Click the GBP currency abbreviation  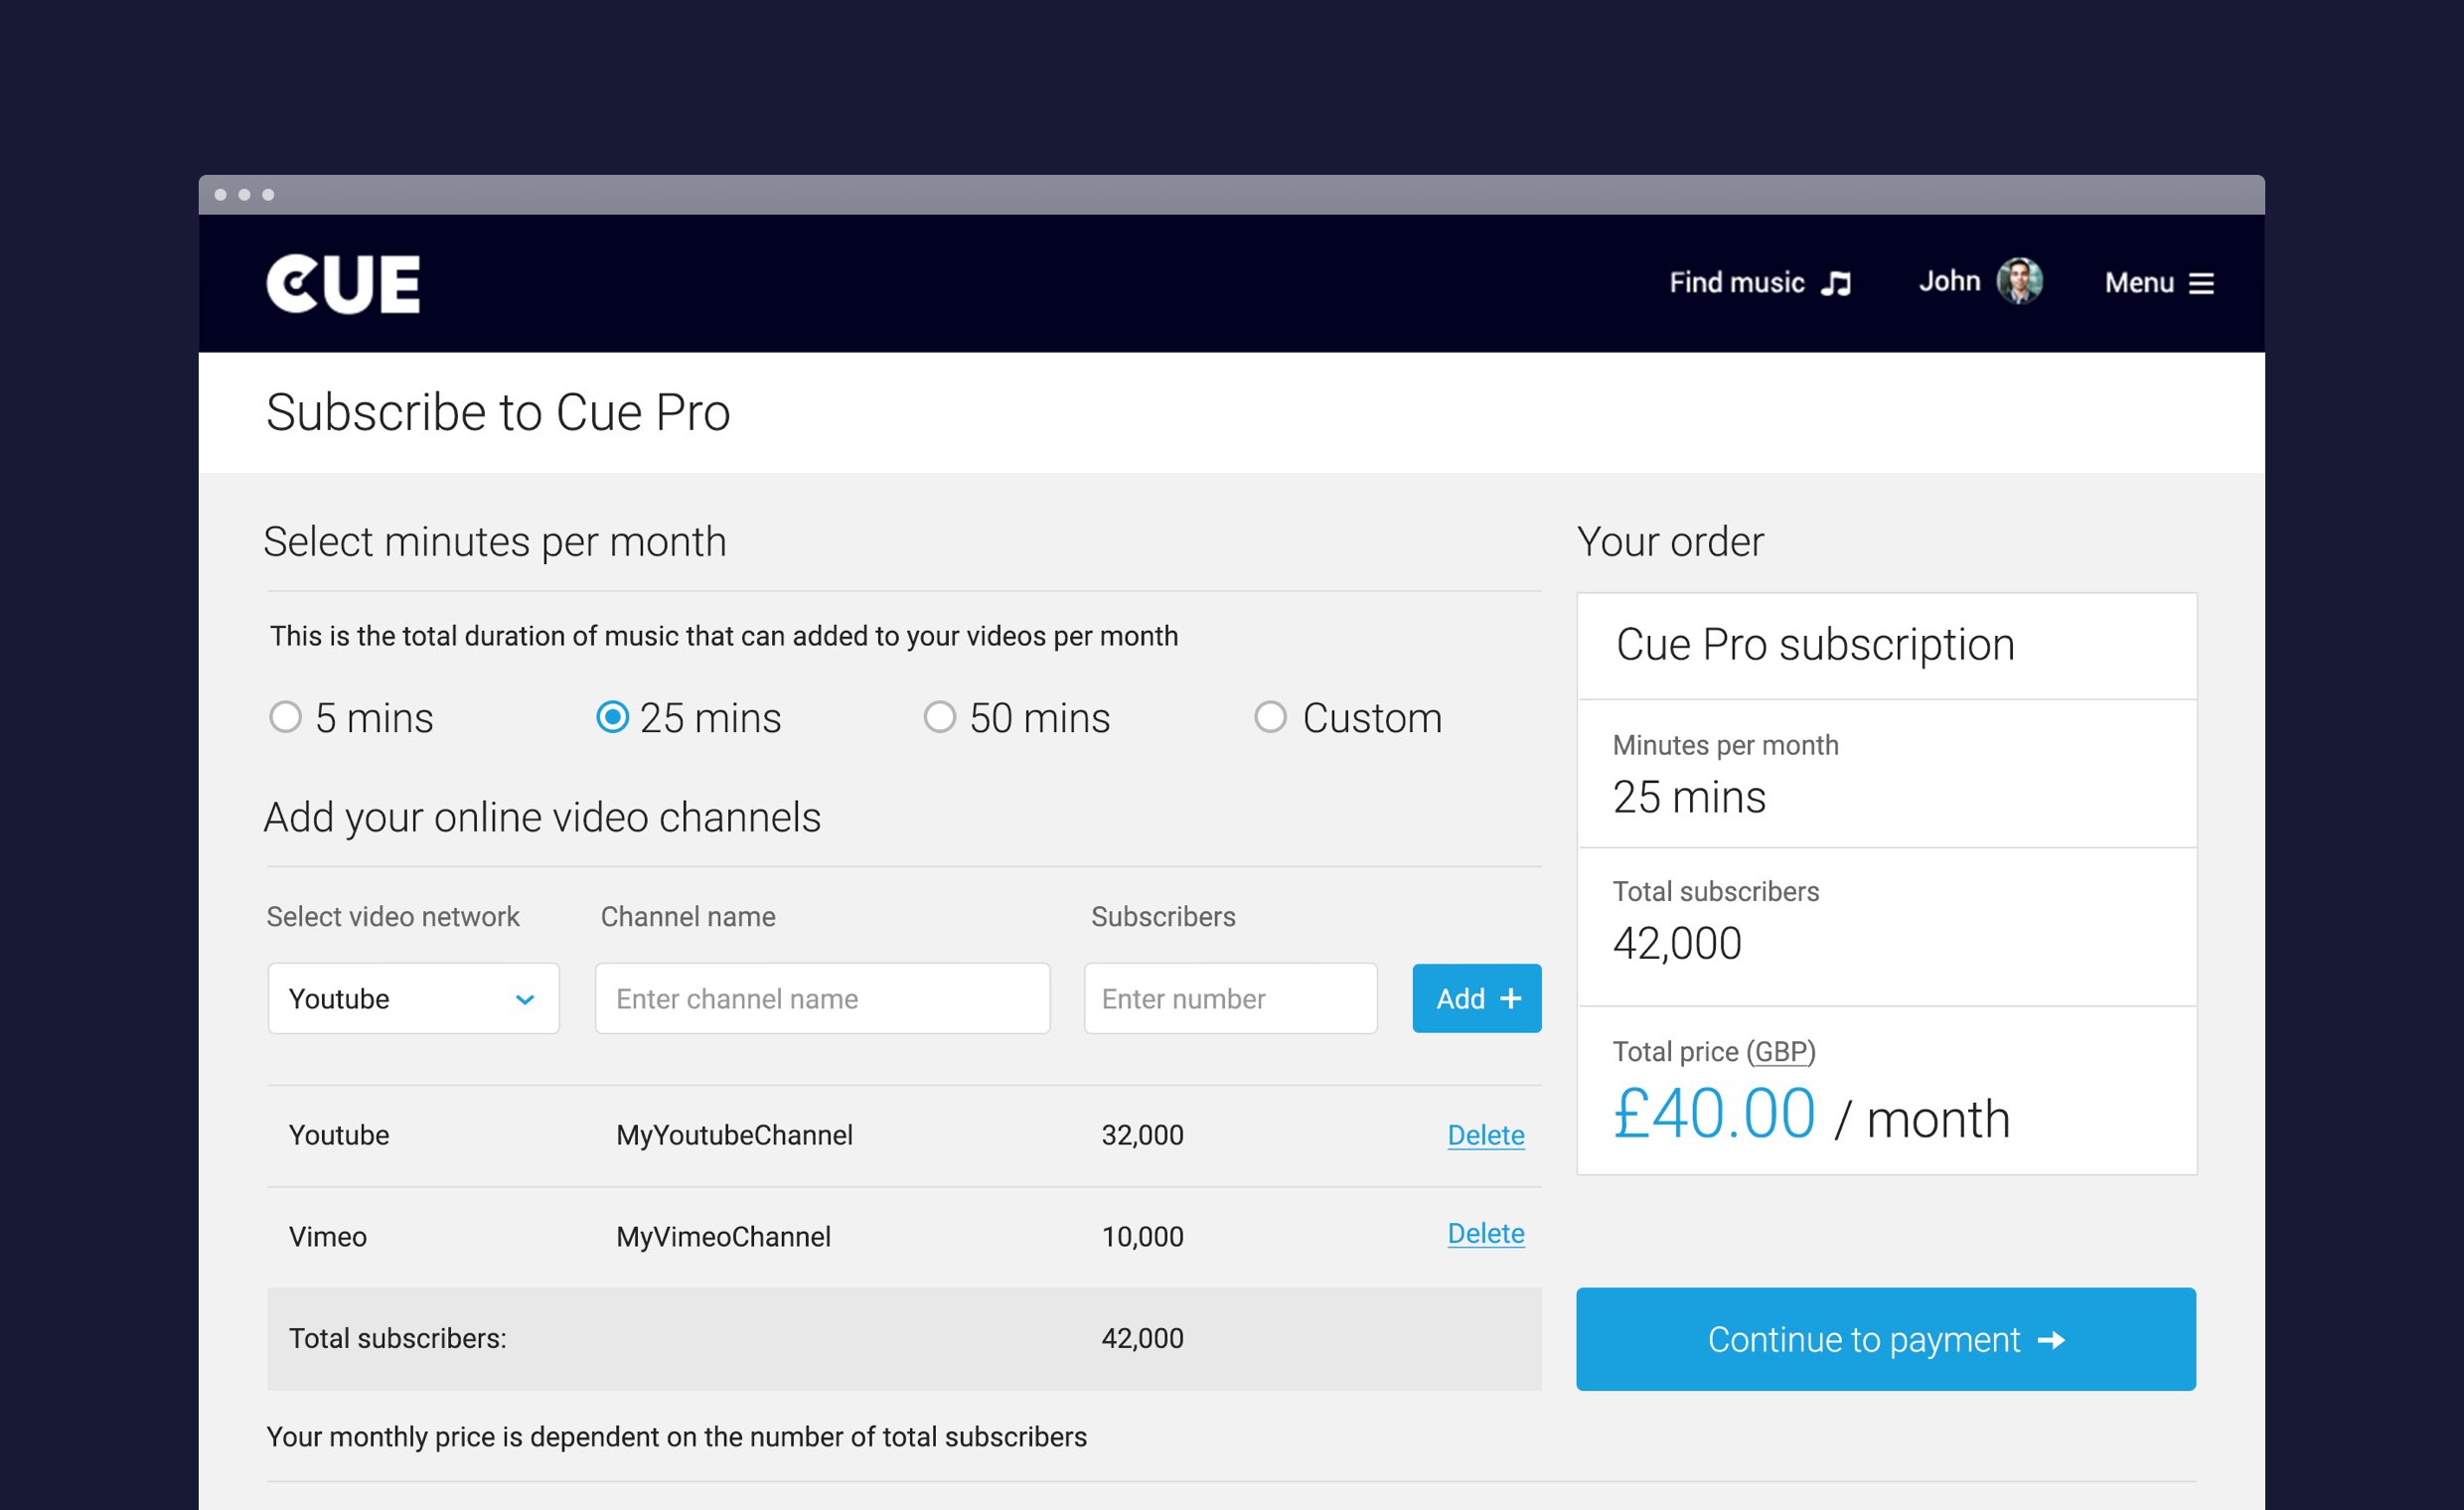[1781, 1052]
